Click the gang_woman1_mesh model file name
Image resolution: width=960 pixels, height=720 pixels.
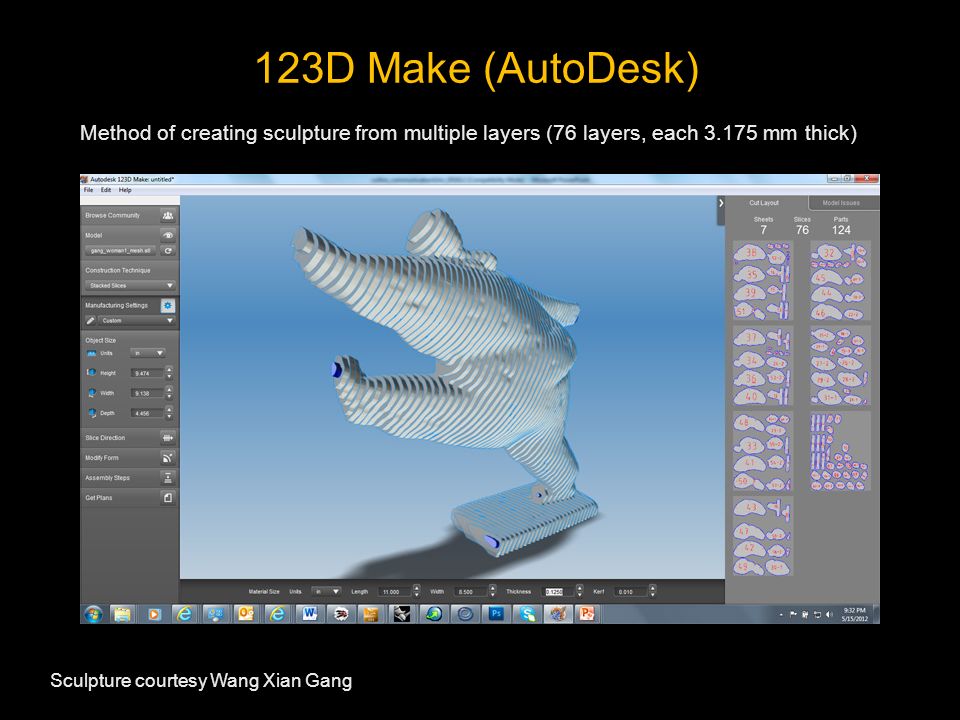(121, 251)
